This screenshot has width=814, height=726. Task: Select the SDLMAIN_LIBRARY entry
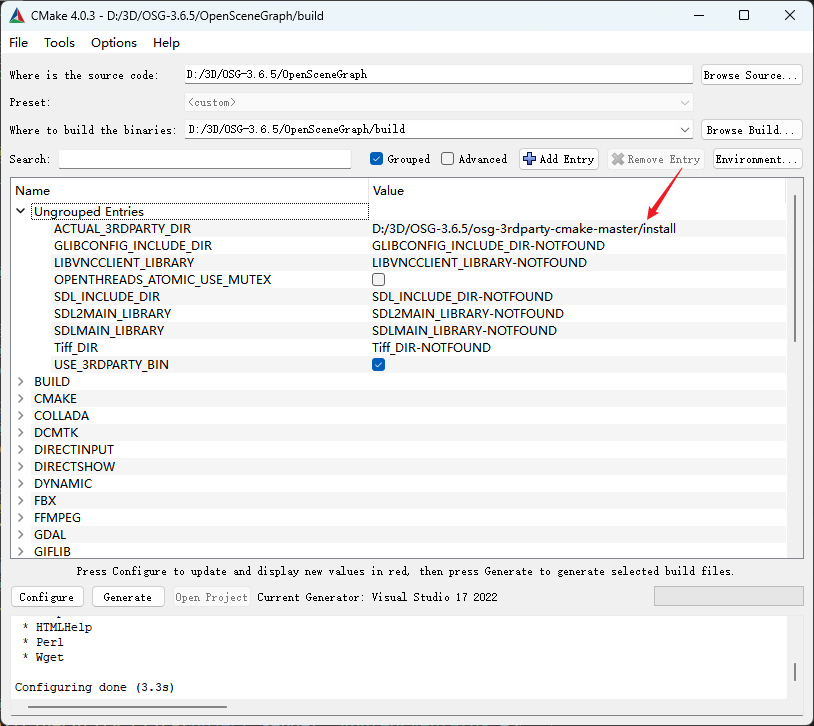click(109, 331)
